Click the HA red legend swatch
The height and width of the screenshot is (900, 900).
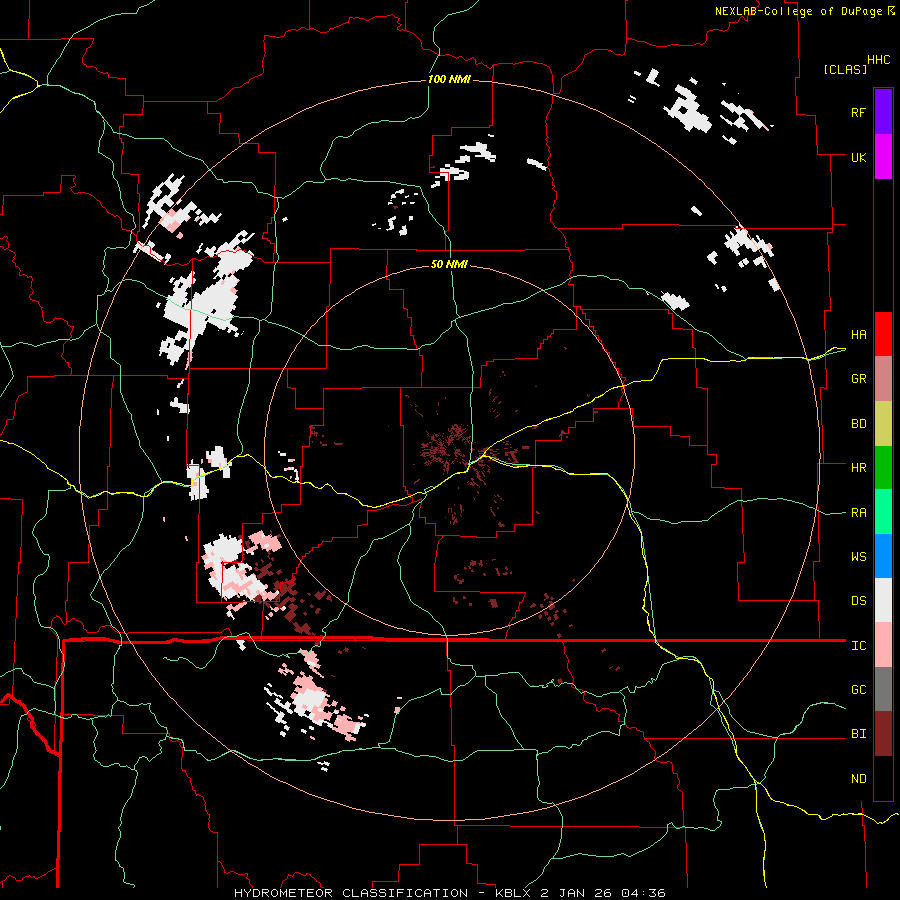point(883,334)
